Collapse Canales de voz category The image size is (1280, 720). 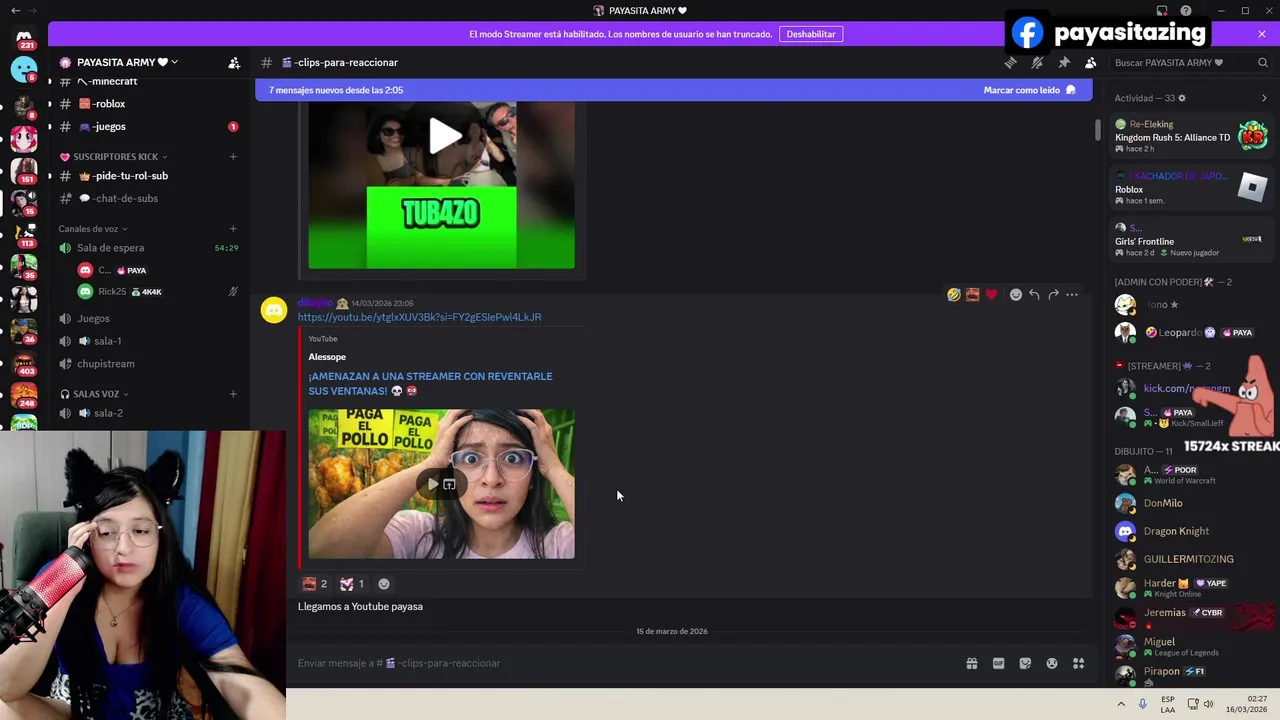(x=93, y=229)
